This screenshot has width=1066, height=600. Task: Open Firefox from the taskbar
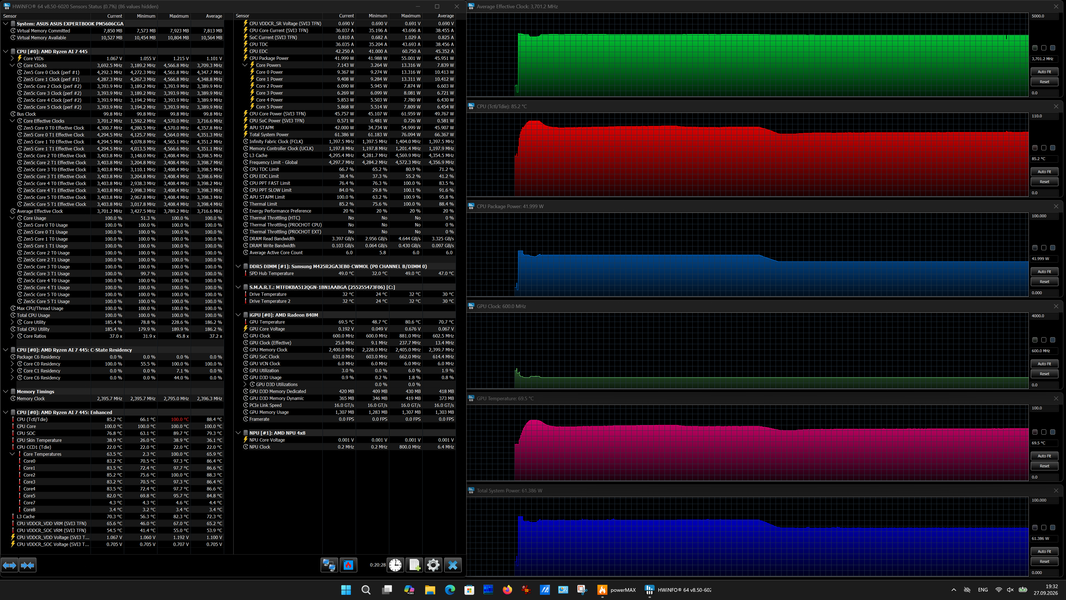[507, 590]
